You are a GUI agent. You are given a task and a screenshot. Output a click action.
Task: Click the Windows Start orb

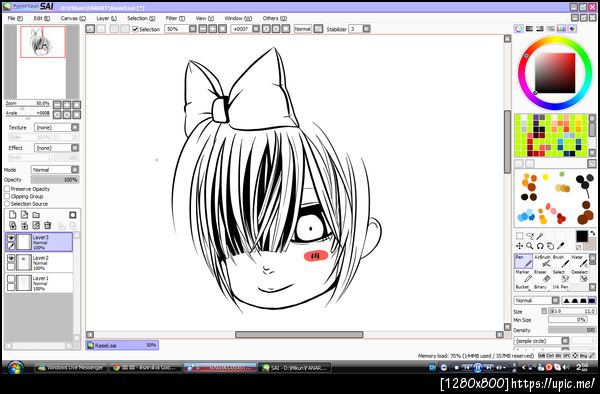tap(16, 368)
